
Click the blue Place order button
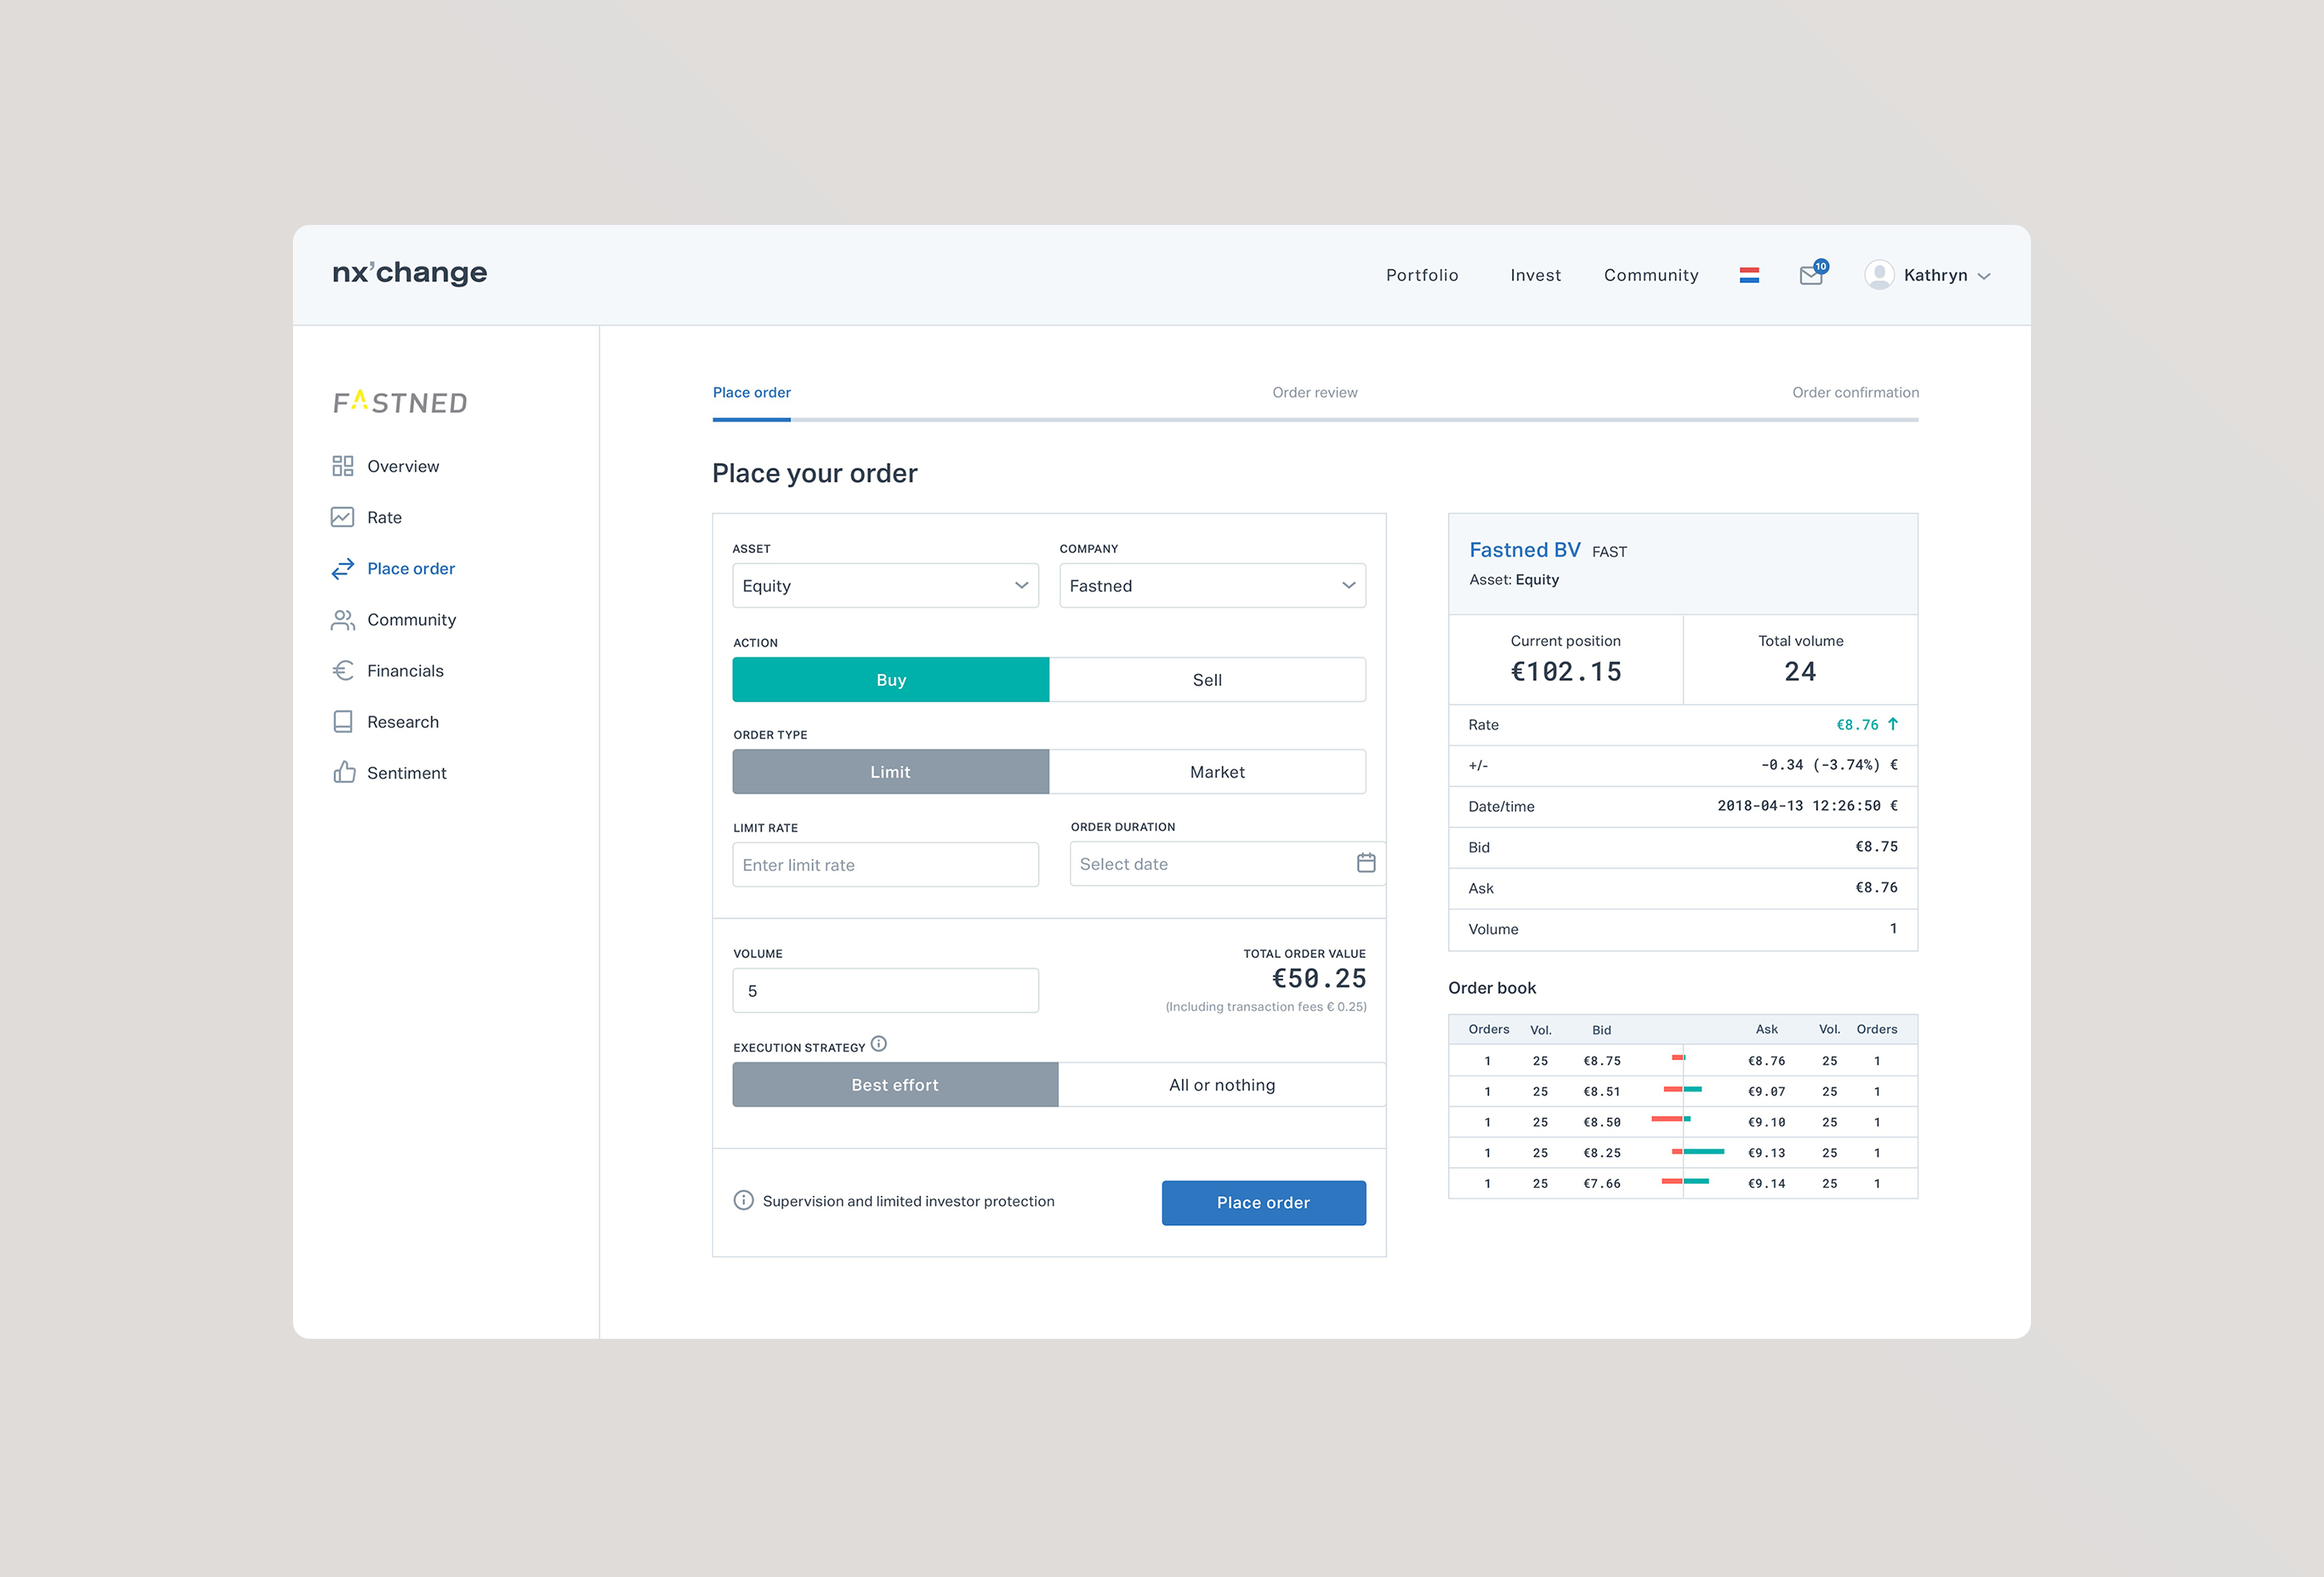[1264, 1203]
